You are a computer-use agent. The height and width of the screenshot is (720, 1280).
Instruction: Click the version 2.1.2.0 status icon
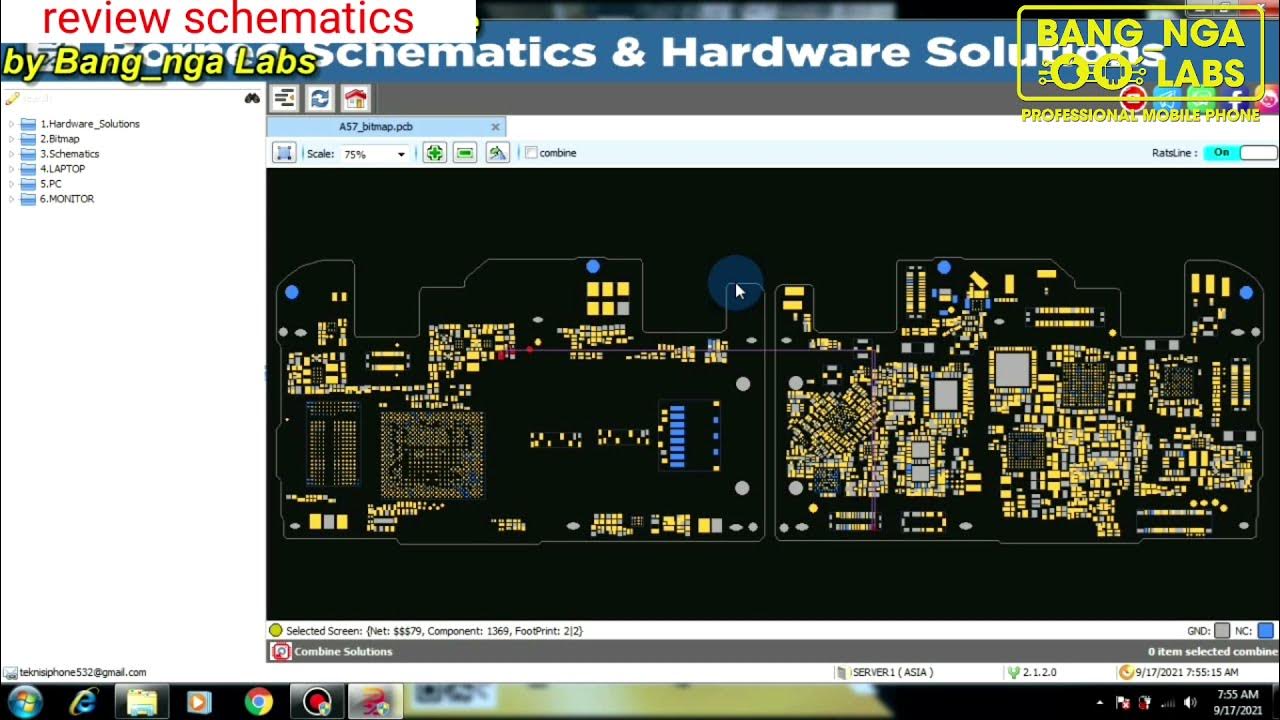1013,672
